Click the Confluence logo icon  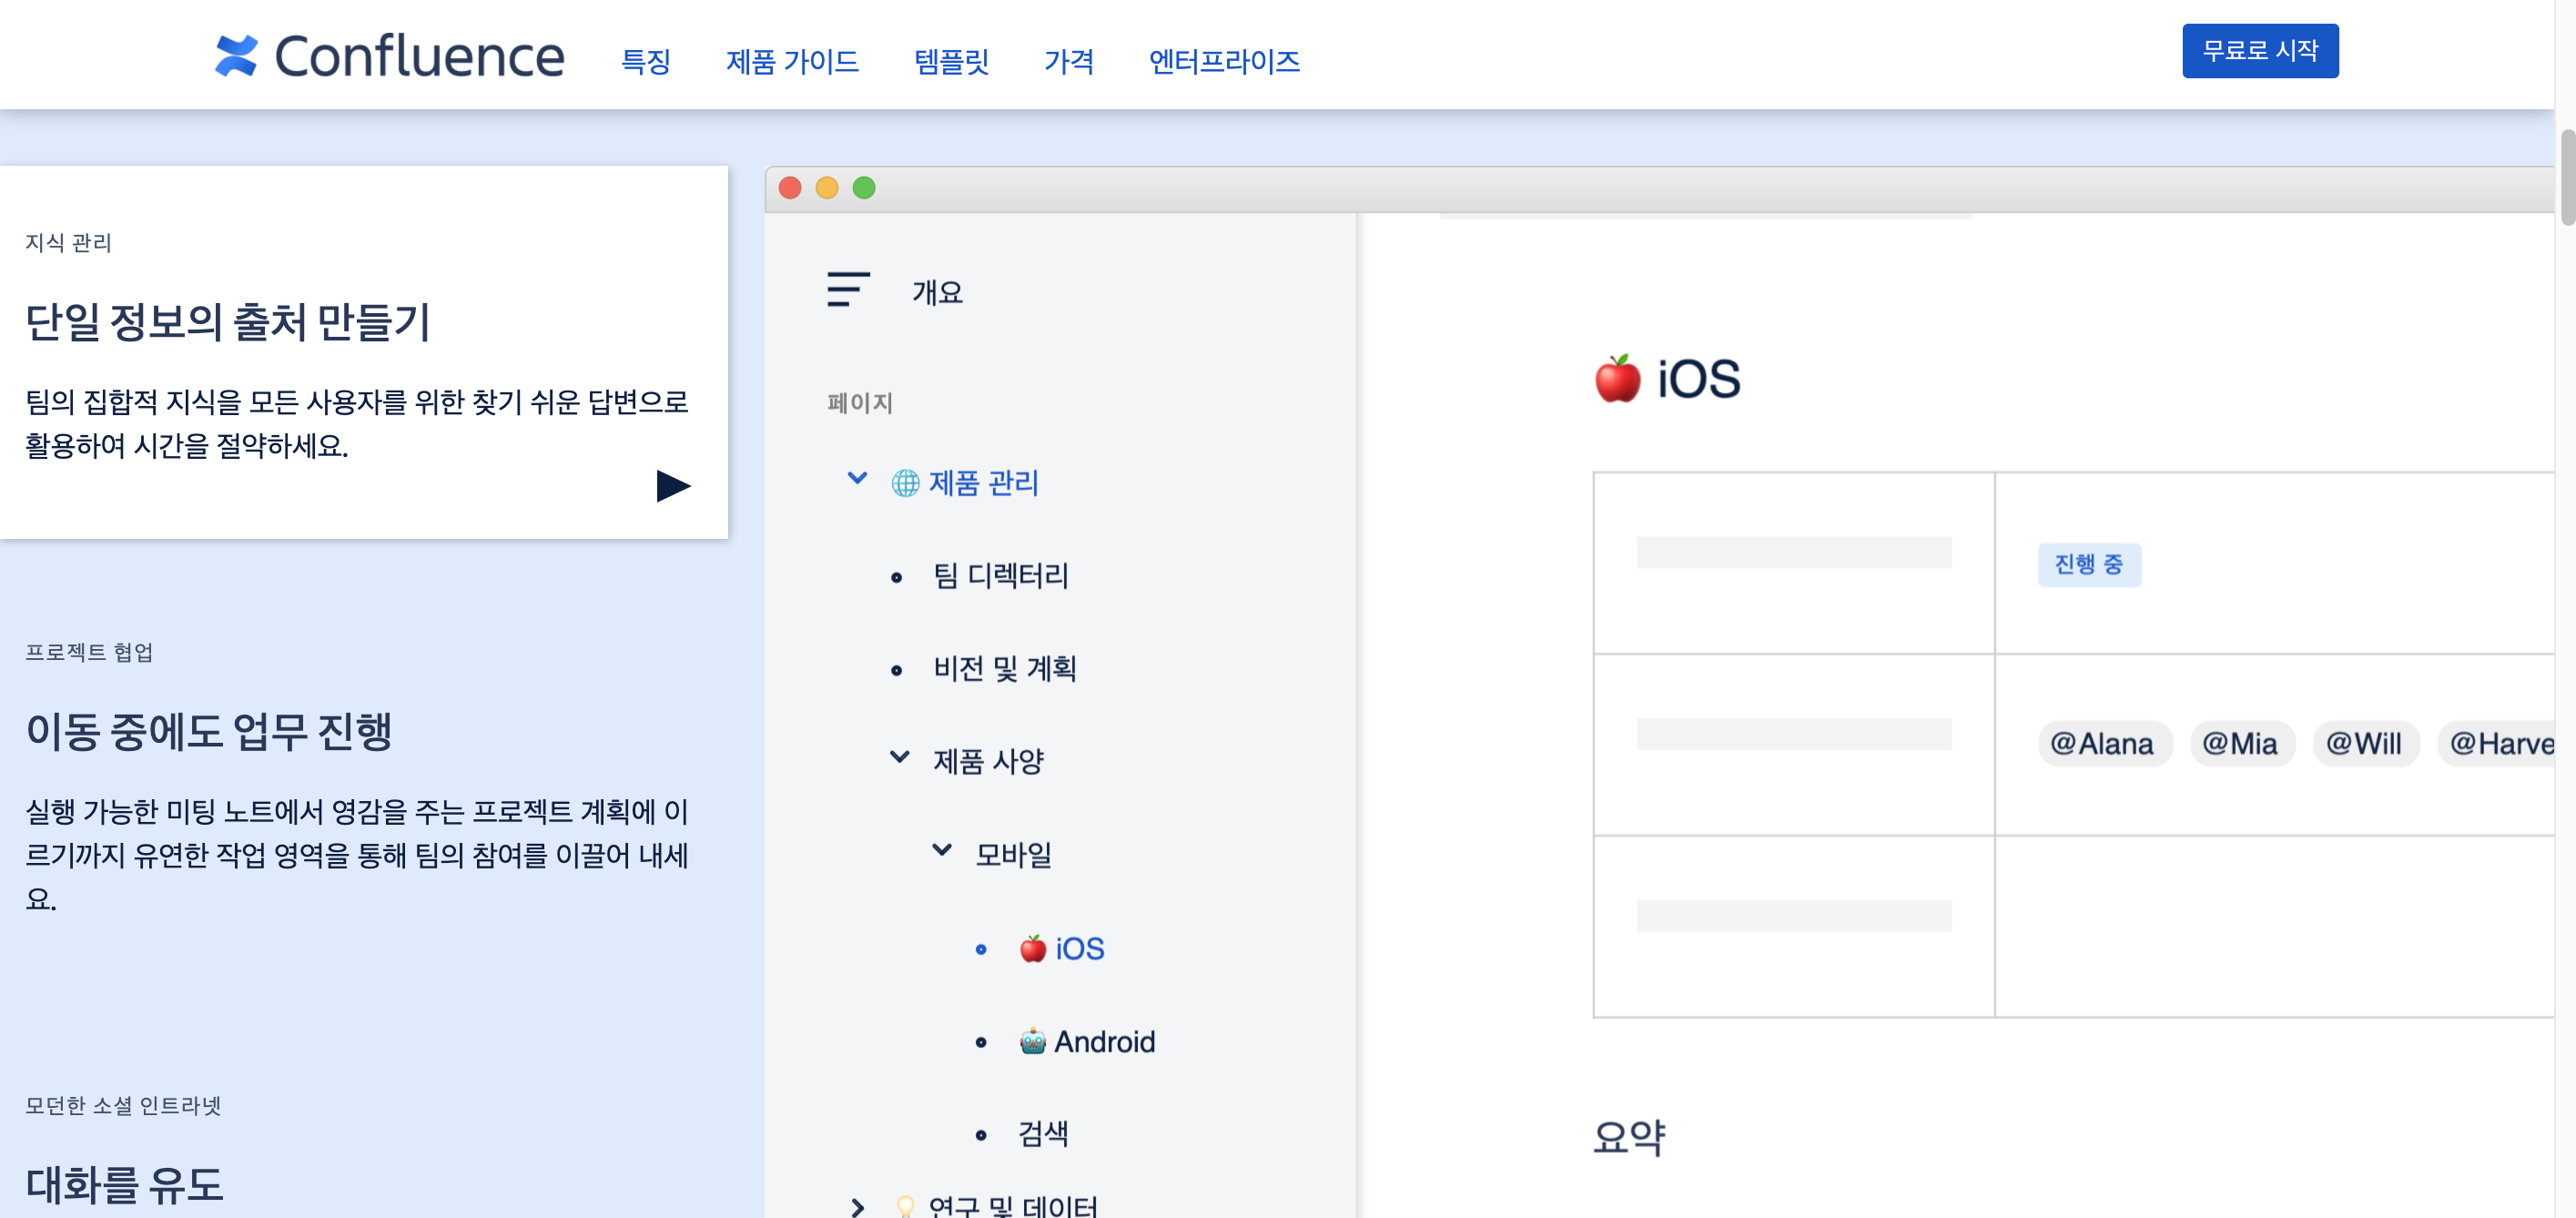tap(237, 56)
